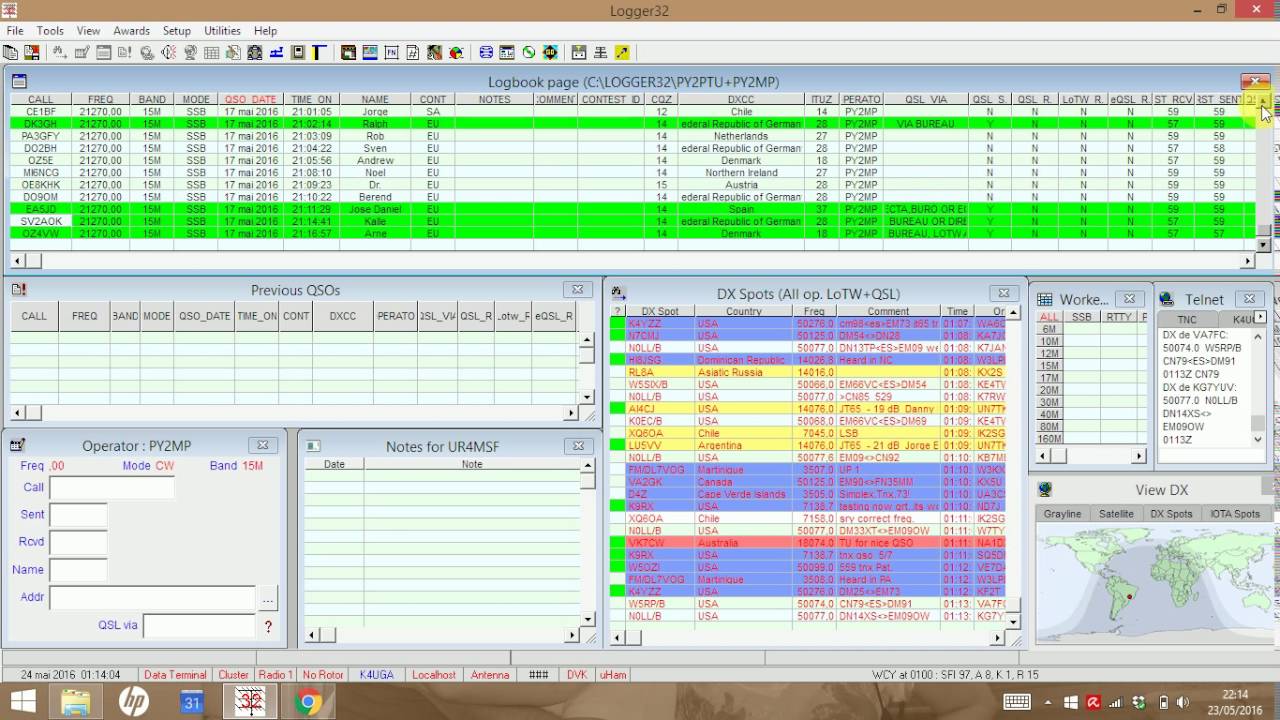The width and height of the screenshot is (1280, 720).
Task: Select the TNC tab in Telnet window
Action: (x=1186, y=320)
